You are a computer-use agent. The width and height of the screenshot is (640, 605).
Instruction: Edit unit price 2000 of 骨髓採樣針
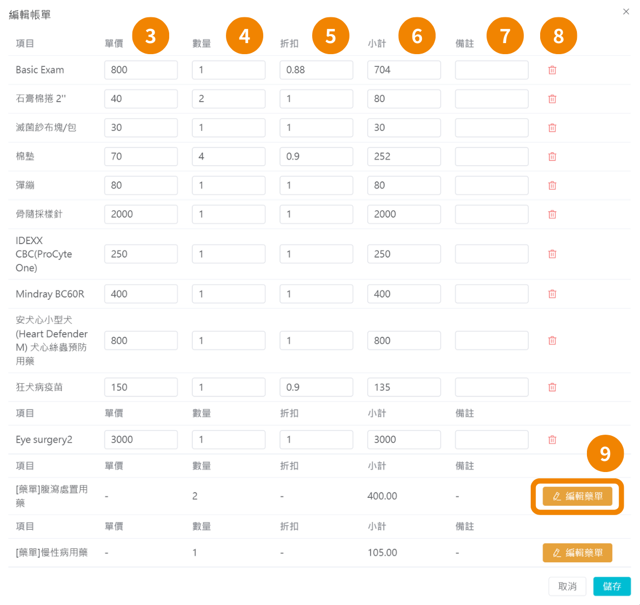pos(141,214)
